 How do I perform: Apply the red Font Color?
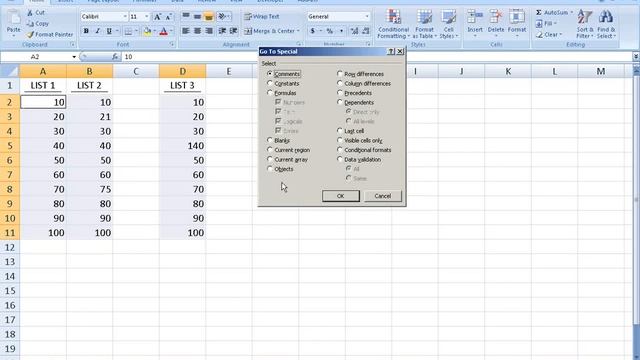[x=163, y=31]
